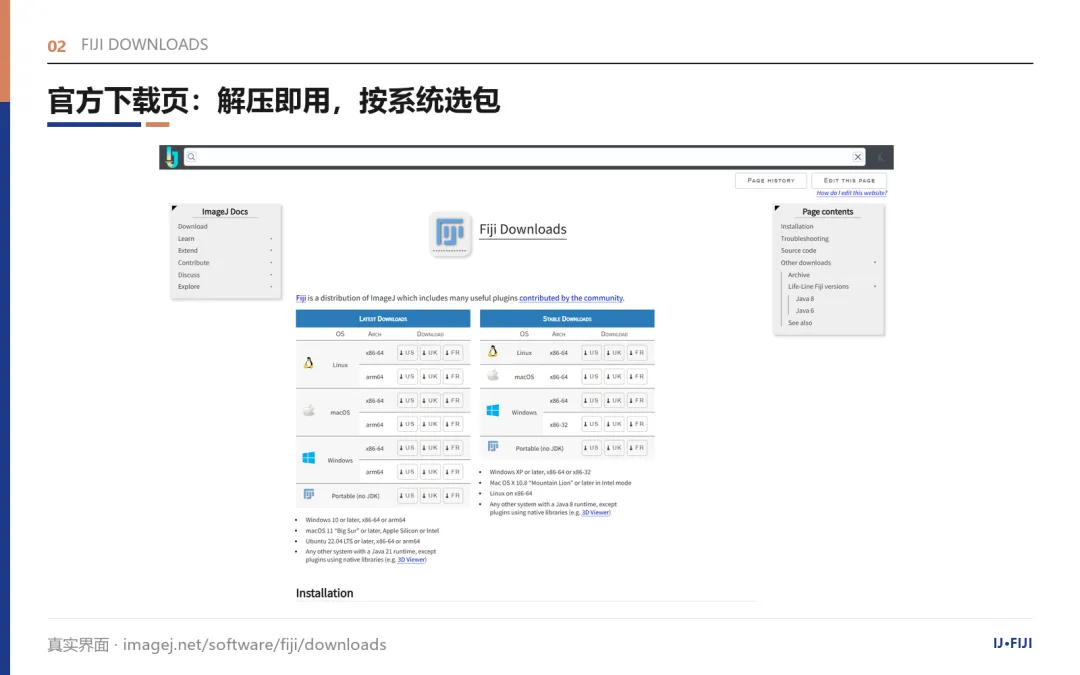Jump to Installation in Page contents

pyautogui.click(x=797, y=227)
